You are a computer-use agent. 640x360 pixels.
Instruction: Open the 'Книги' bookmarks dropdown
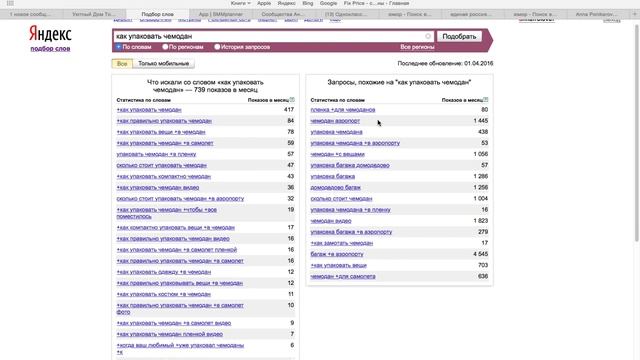240,3
